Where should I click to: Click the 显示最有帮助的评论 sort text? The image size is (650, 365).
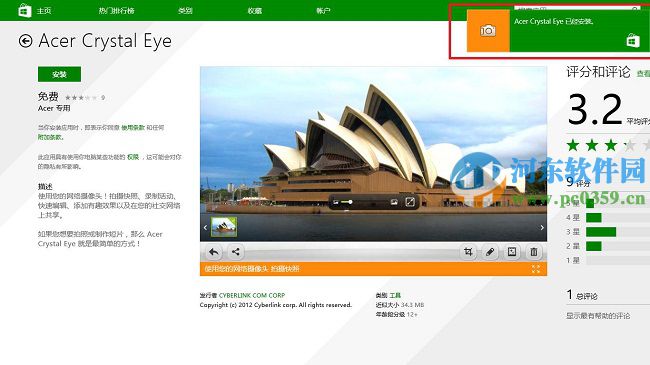coord(598,316)
